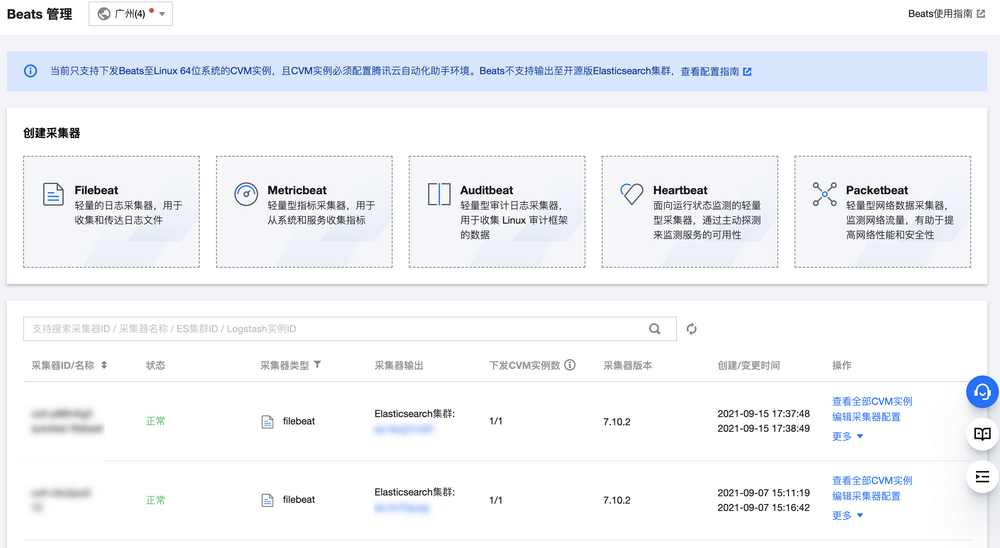Click the Heartbeat heart icon
This screenshot has width=1000, height=548.
tap(632, 194)
